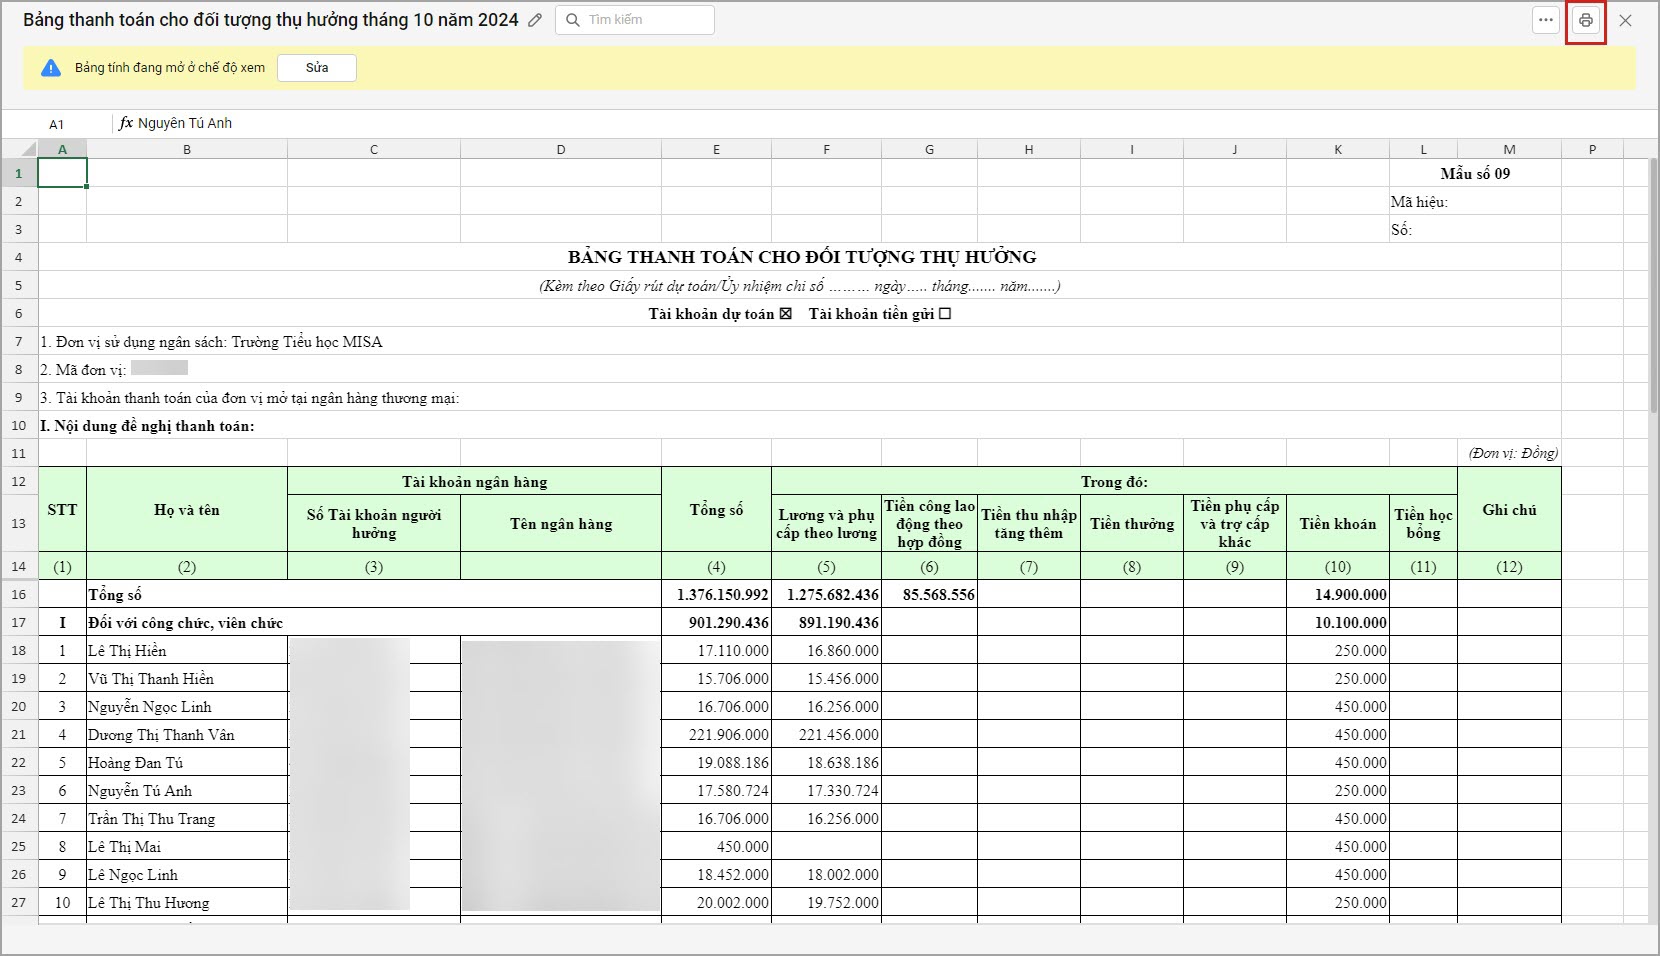Click the cell 'Đối với công chức, viên chức'

coord(374,622)
